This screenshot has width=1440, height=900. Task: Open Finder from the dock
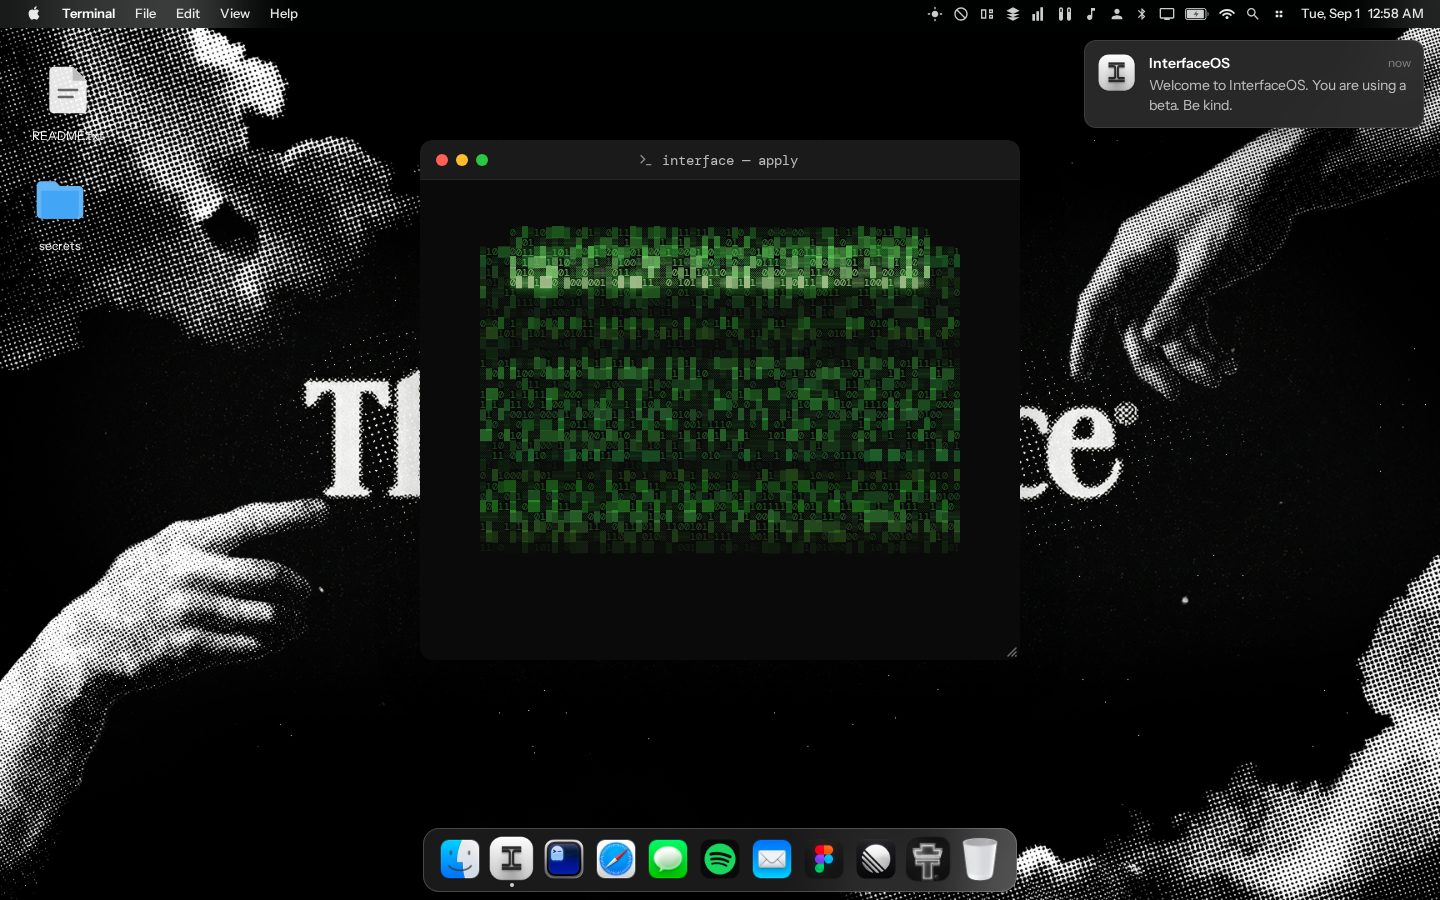point(460,859)
